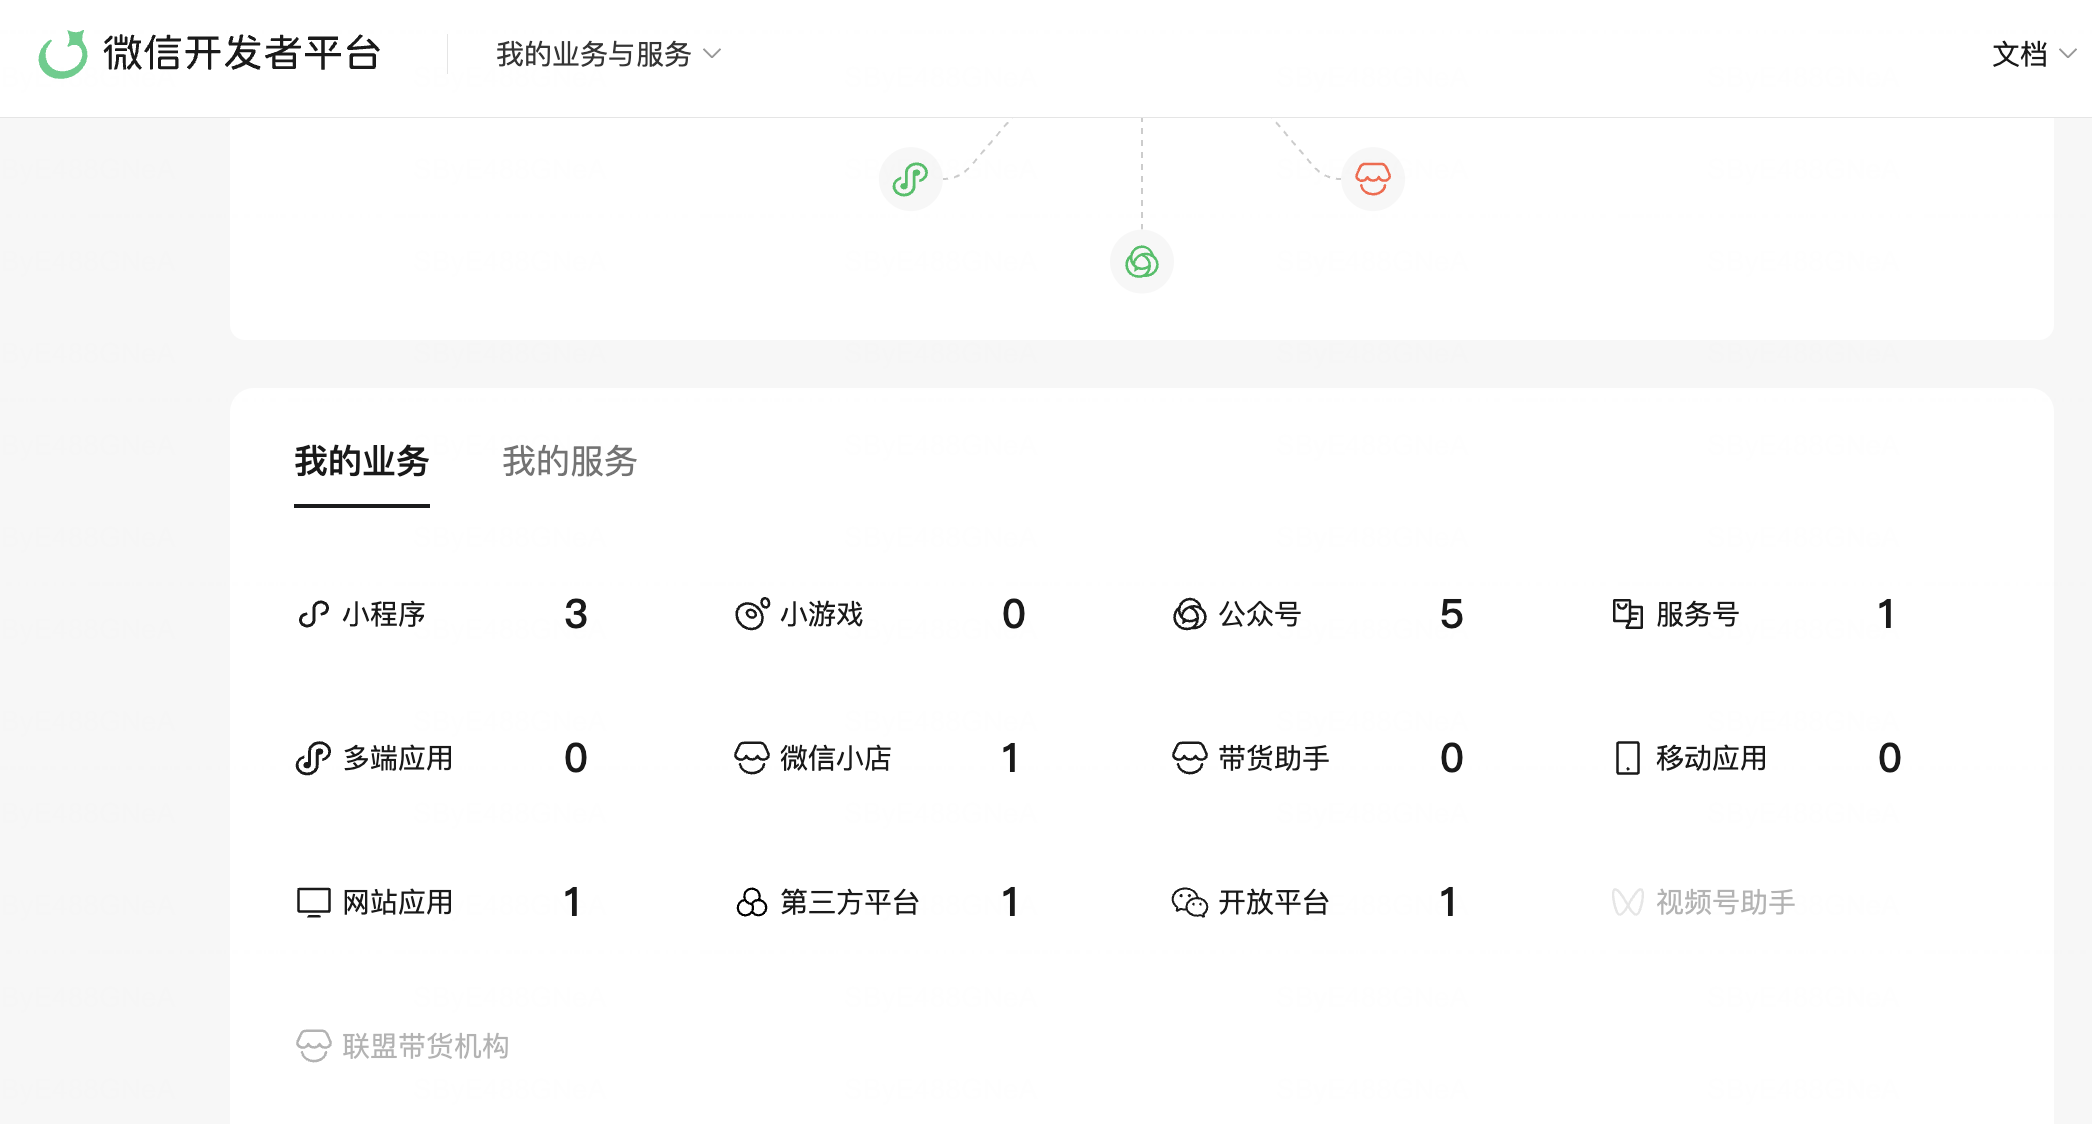Open the 小程序 business entry
Screen dimensions: 2092x1124
coord(384,614)
